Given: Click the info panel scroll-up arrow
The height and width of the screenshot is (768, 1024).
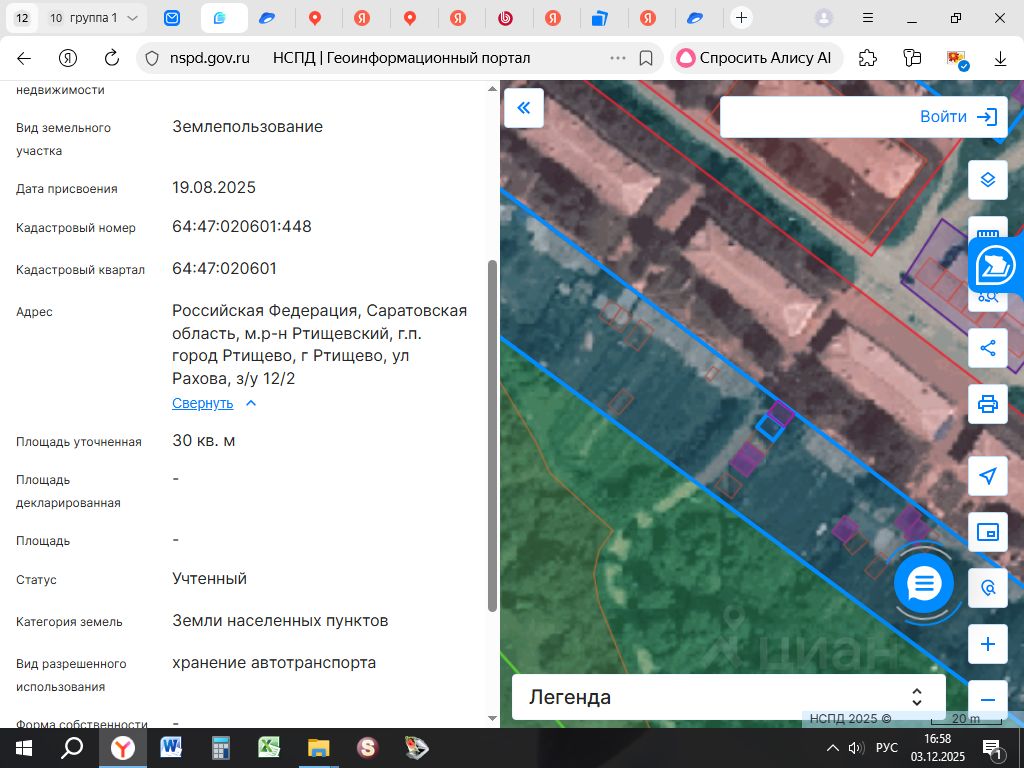Looking at the screenshot, I should pyautogui.click(x=492, y=89).
